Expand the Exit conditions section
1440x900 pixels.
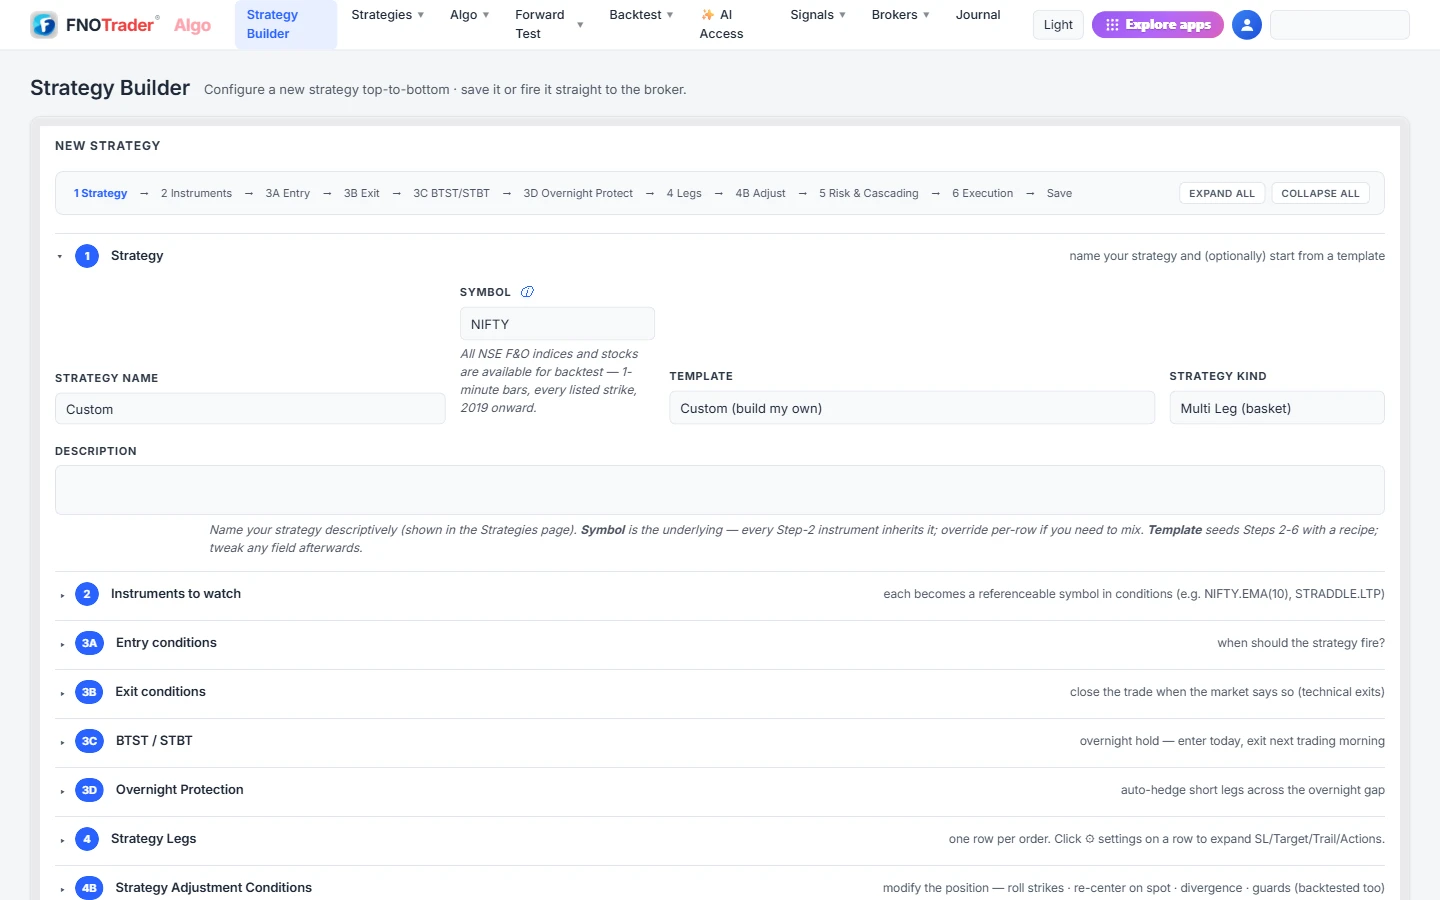pyautogui.click(x=62, y=693)
